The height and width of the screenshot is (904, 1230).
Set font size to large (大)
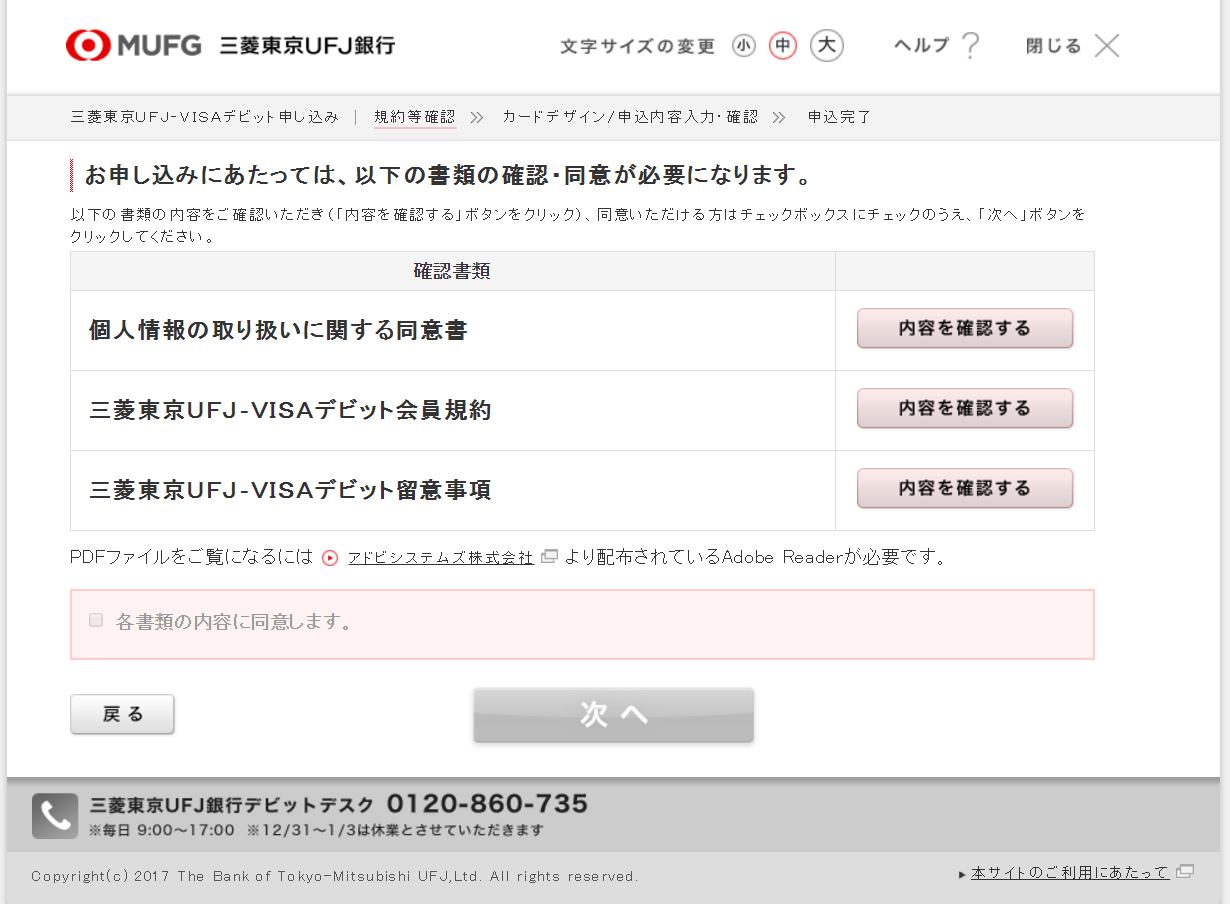(827, 45)
